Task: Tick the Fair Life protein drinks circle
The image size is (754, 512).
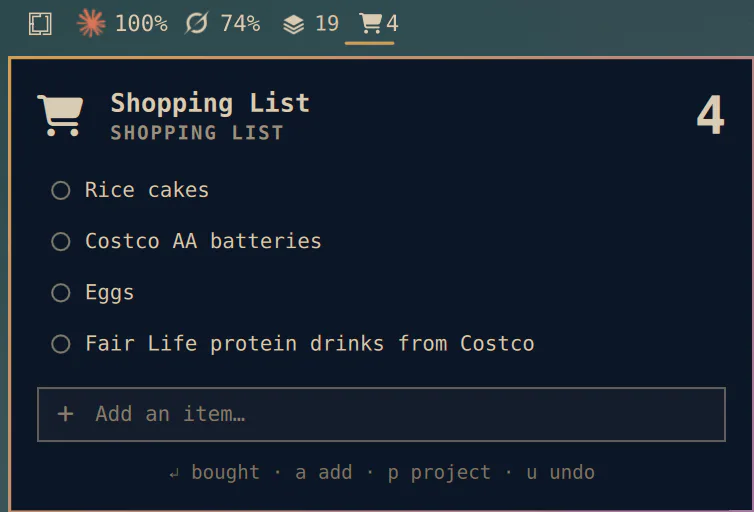Action: [61, 344]
